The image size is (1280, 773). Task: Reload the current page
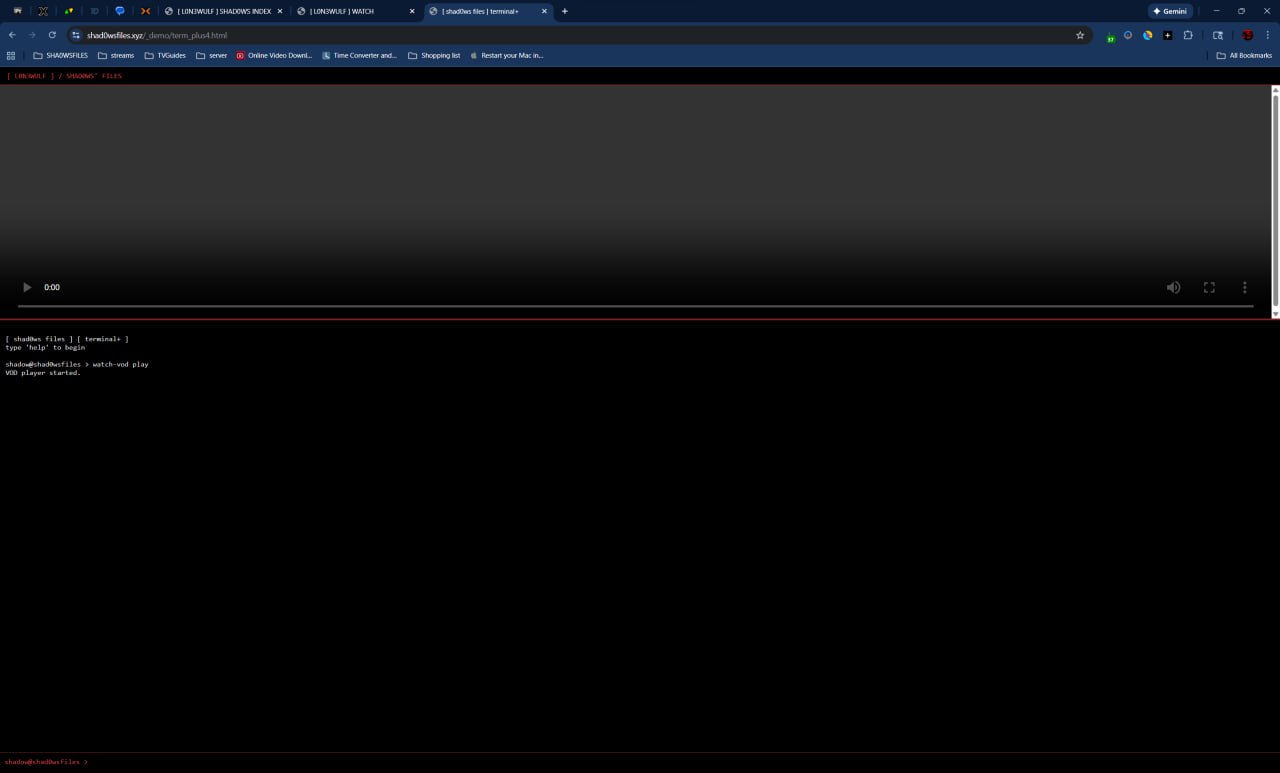click(x=52, y=35)
